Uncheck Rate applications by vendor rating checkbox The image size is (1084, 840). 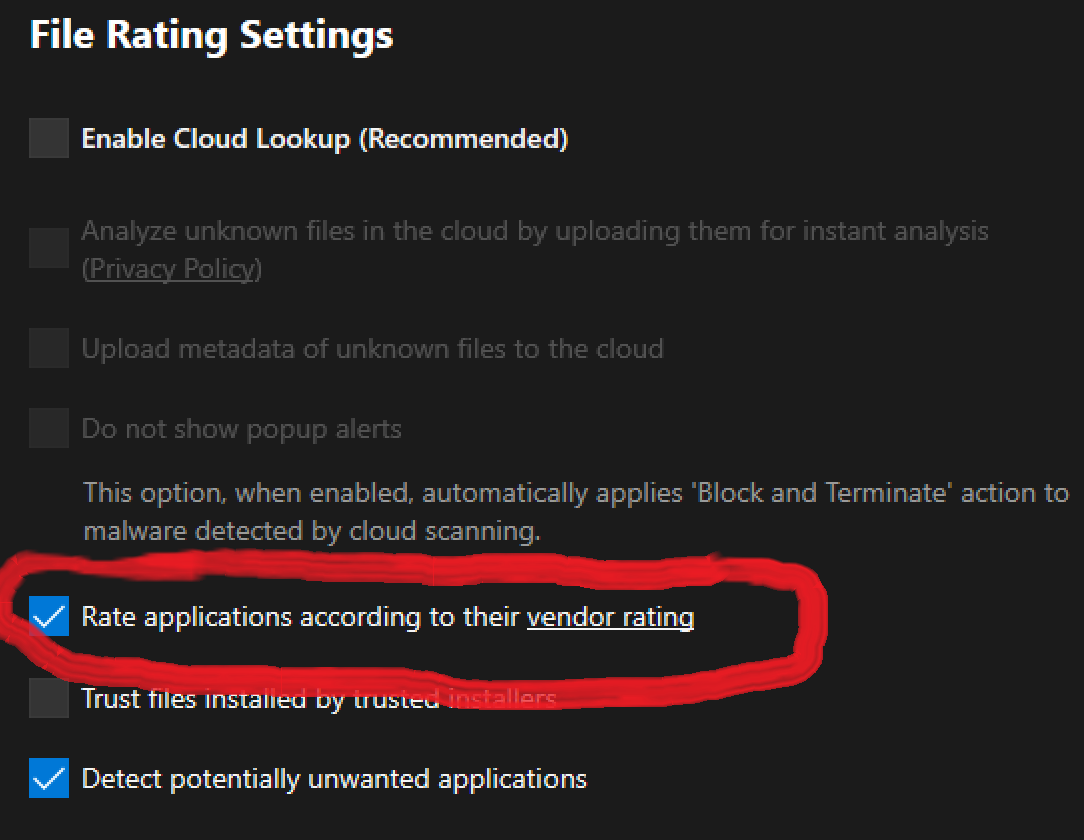coord(49,617)
